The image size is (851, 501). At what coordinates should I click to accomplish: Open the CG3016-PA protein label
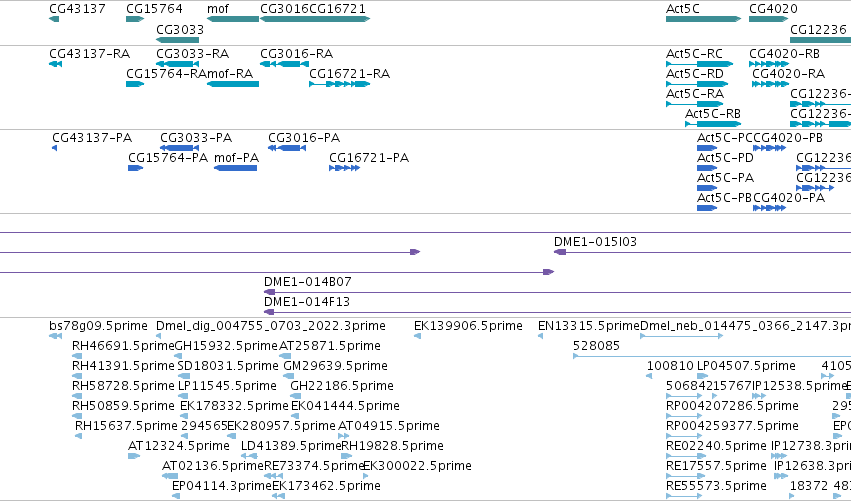[304, 138]
